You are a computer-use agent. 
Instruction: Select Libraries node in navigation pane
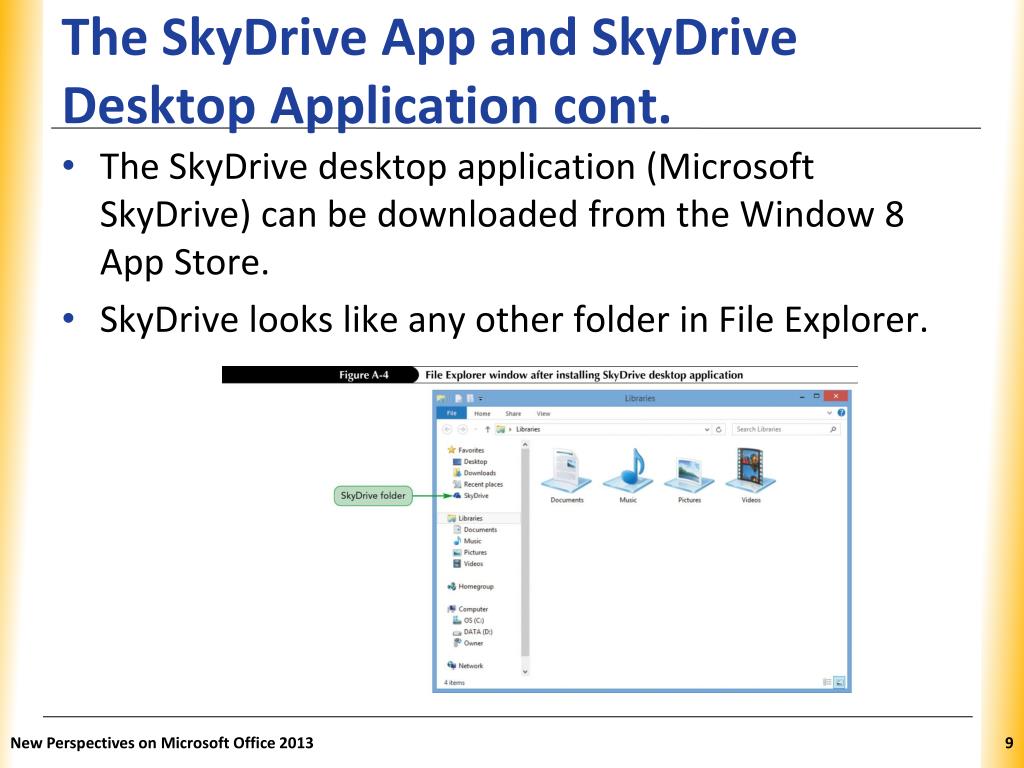coord(465,518)
